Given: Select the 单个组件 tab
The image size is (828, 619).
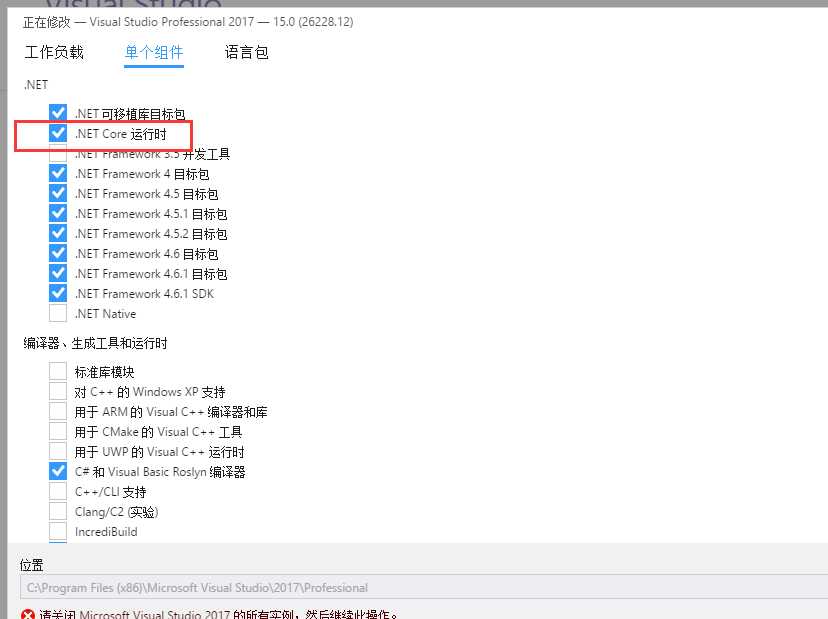Looking at the screenshot, I should click(x=154, y=52).
